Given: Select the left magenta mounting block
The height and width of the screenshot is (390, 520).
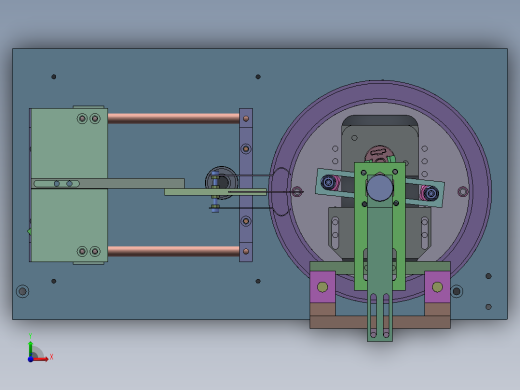Looking at the screenshot, I should click(322, 287).
